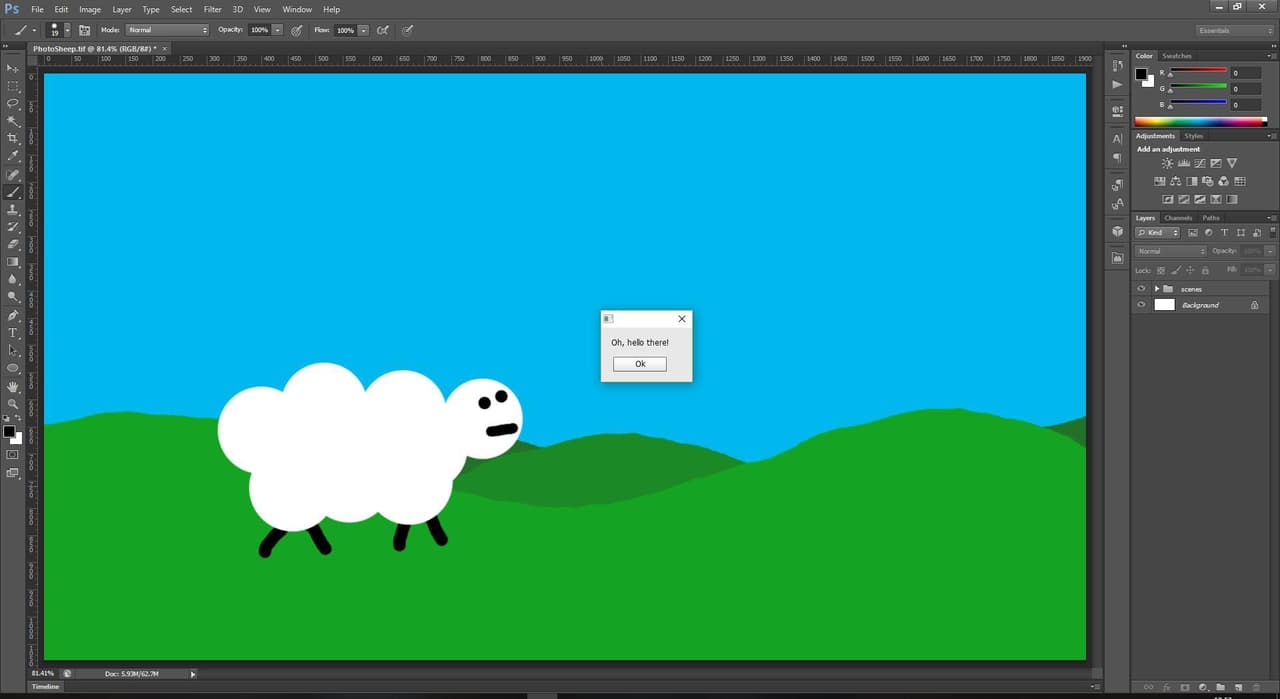
Task: Select the Zoom tool
Action: [13, 403]
